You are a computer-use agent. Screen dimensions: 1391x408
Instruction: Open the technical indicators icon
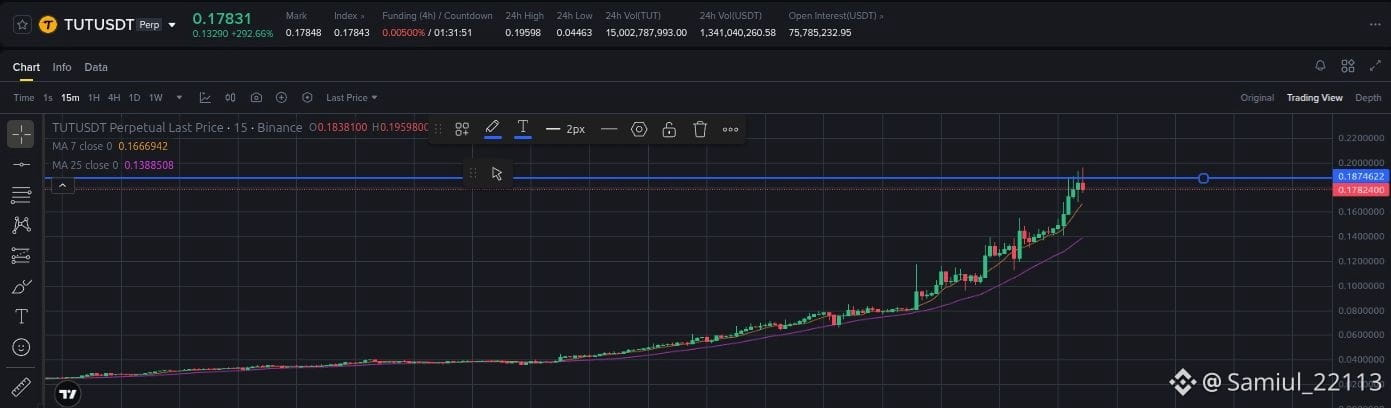(205, 98)
